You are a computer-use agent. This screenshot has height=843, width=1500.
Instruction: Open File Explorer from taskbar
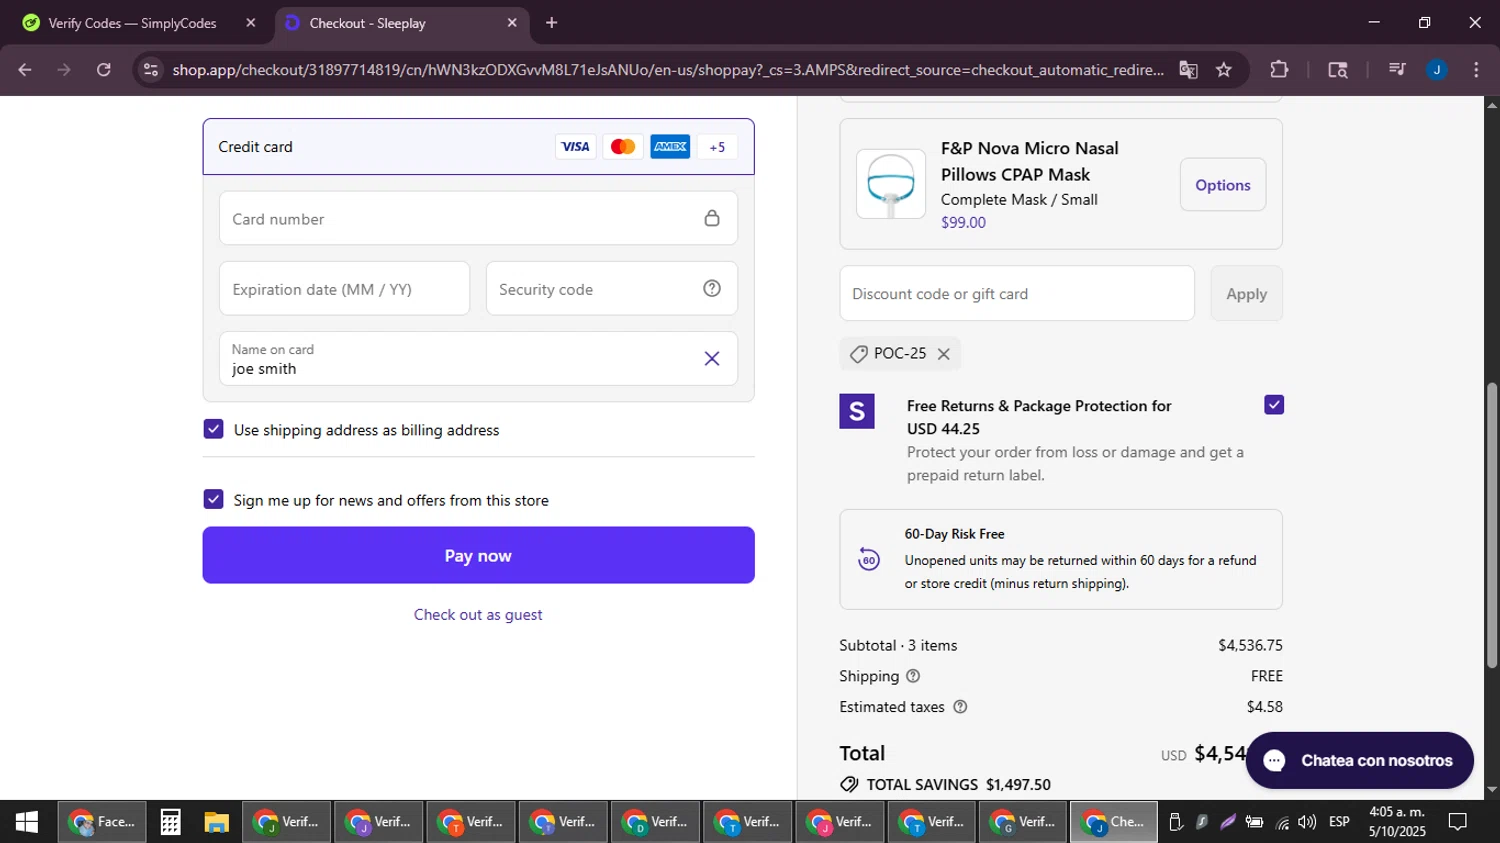click(216, 822)
